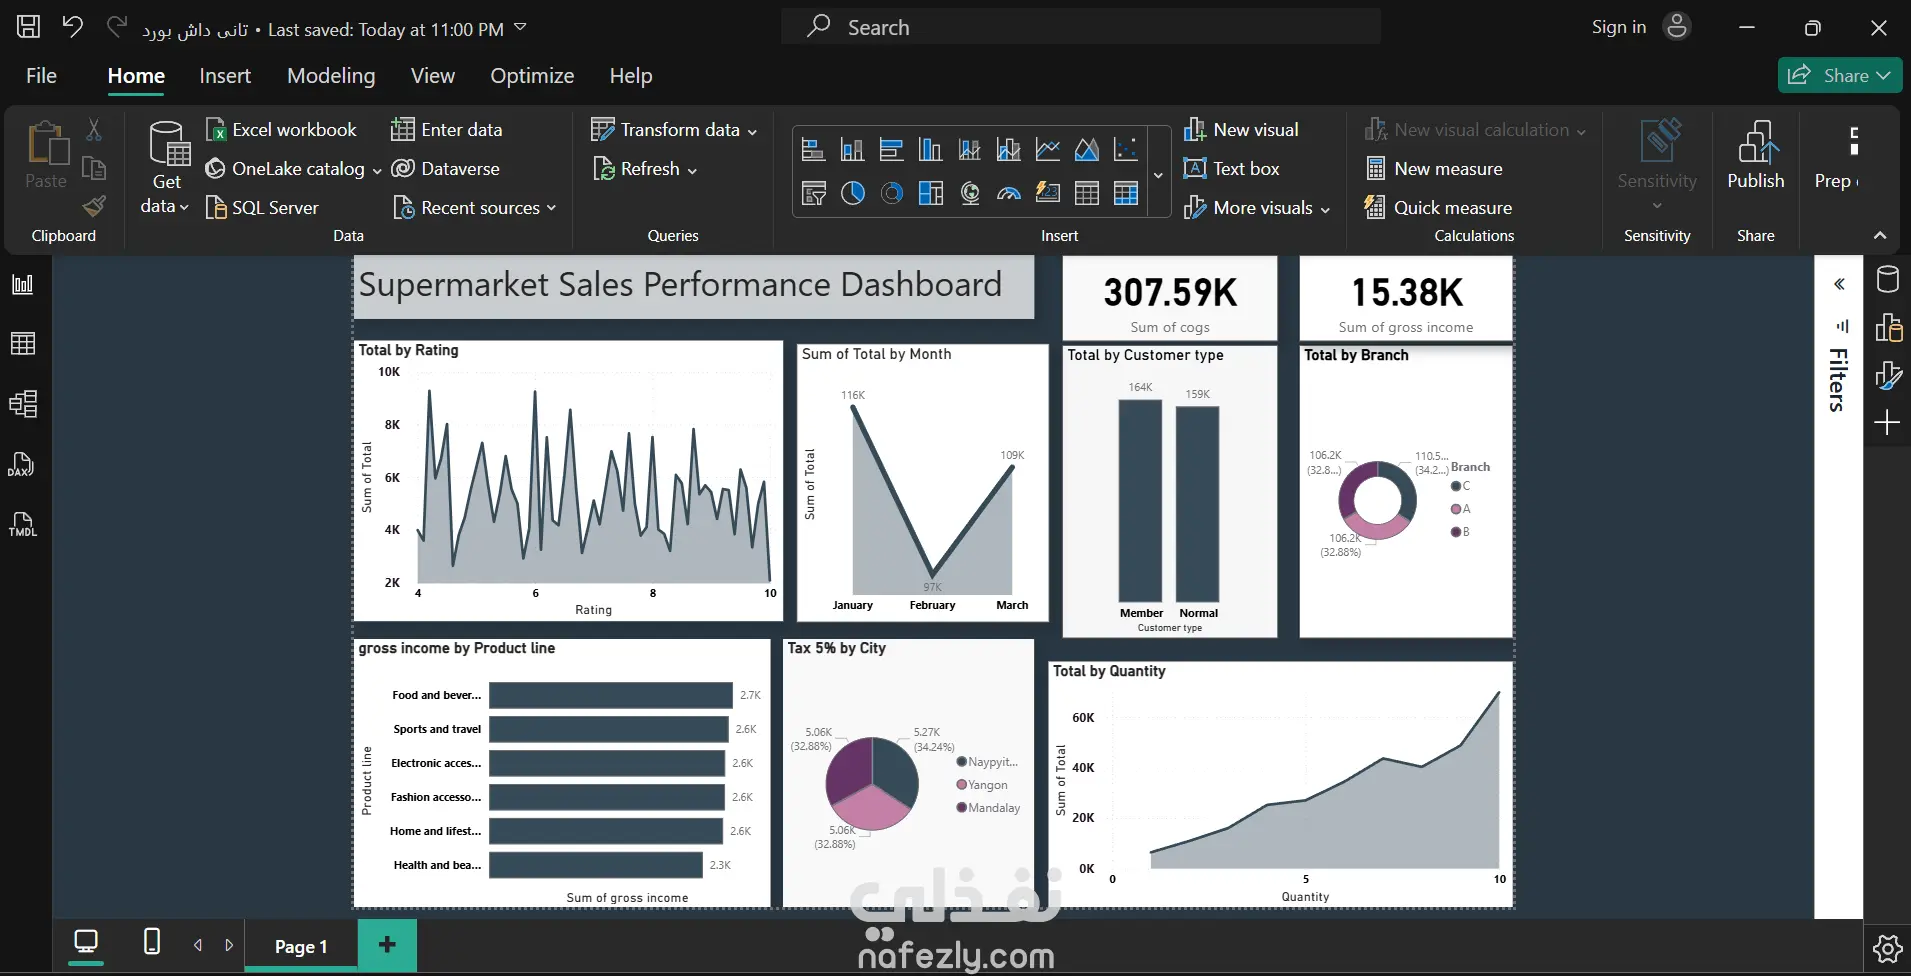Click the Format painter icon
Viewport: 1911px width, 976px height.
[94, 206]
